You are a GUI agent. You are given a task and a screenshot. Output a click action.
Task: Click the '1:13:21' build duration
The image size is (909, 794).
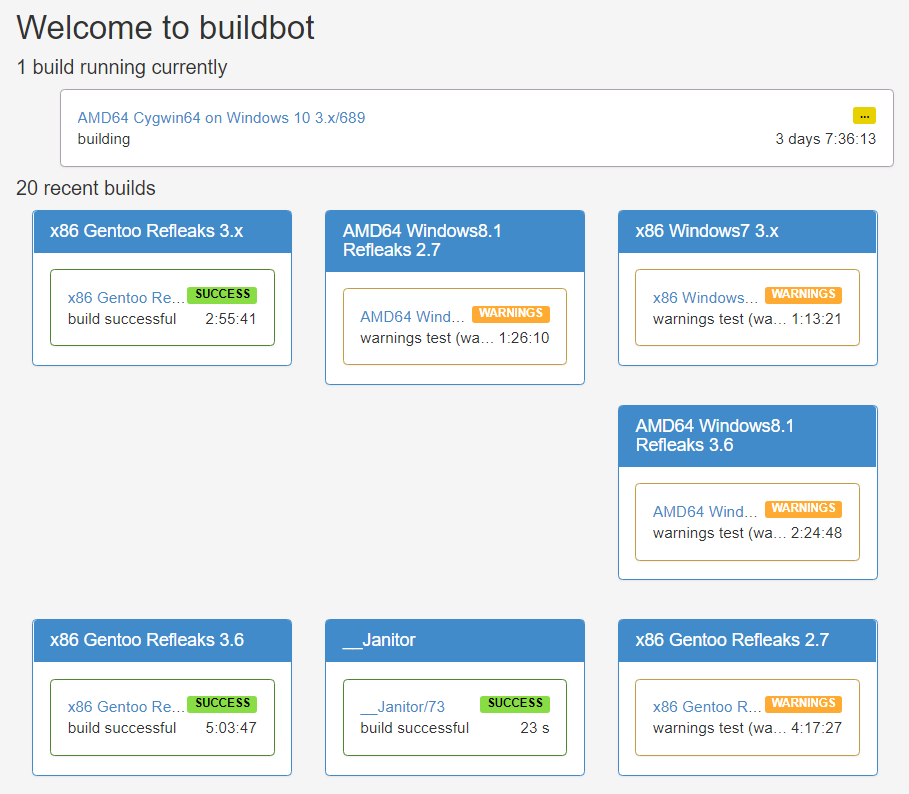[x=816, y=319]
